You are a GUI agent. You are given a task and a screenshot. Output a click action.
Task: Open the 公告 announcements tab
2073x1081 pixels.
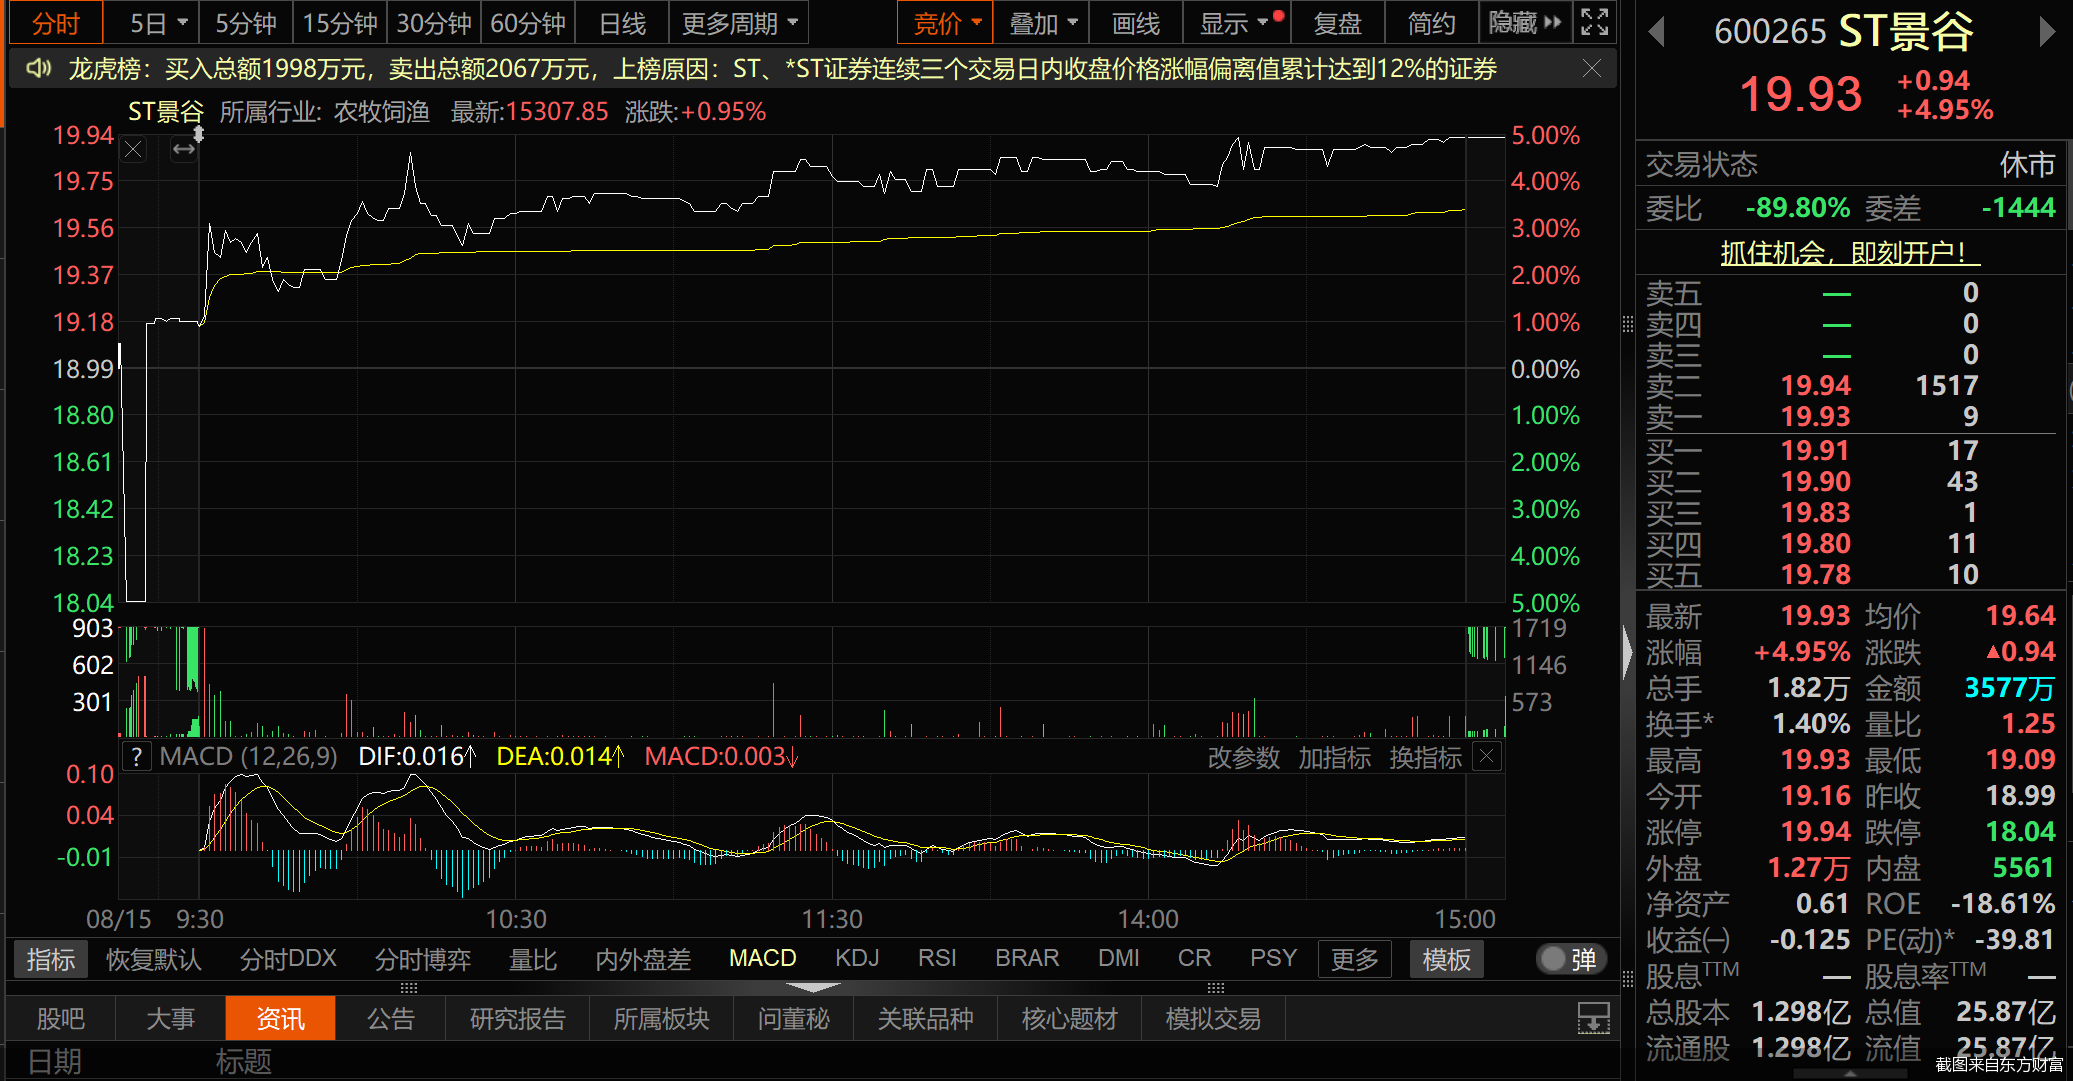[390, 1019]
